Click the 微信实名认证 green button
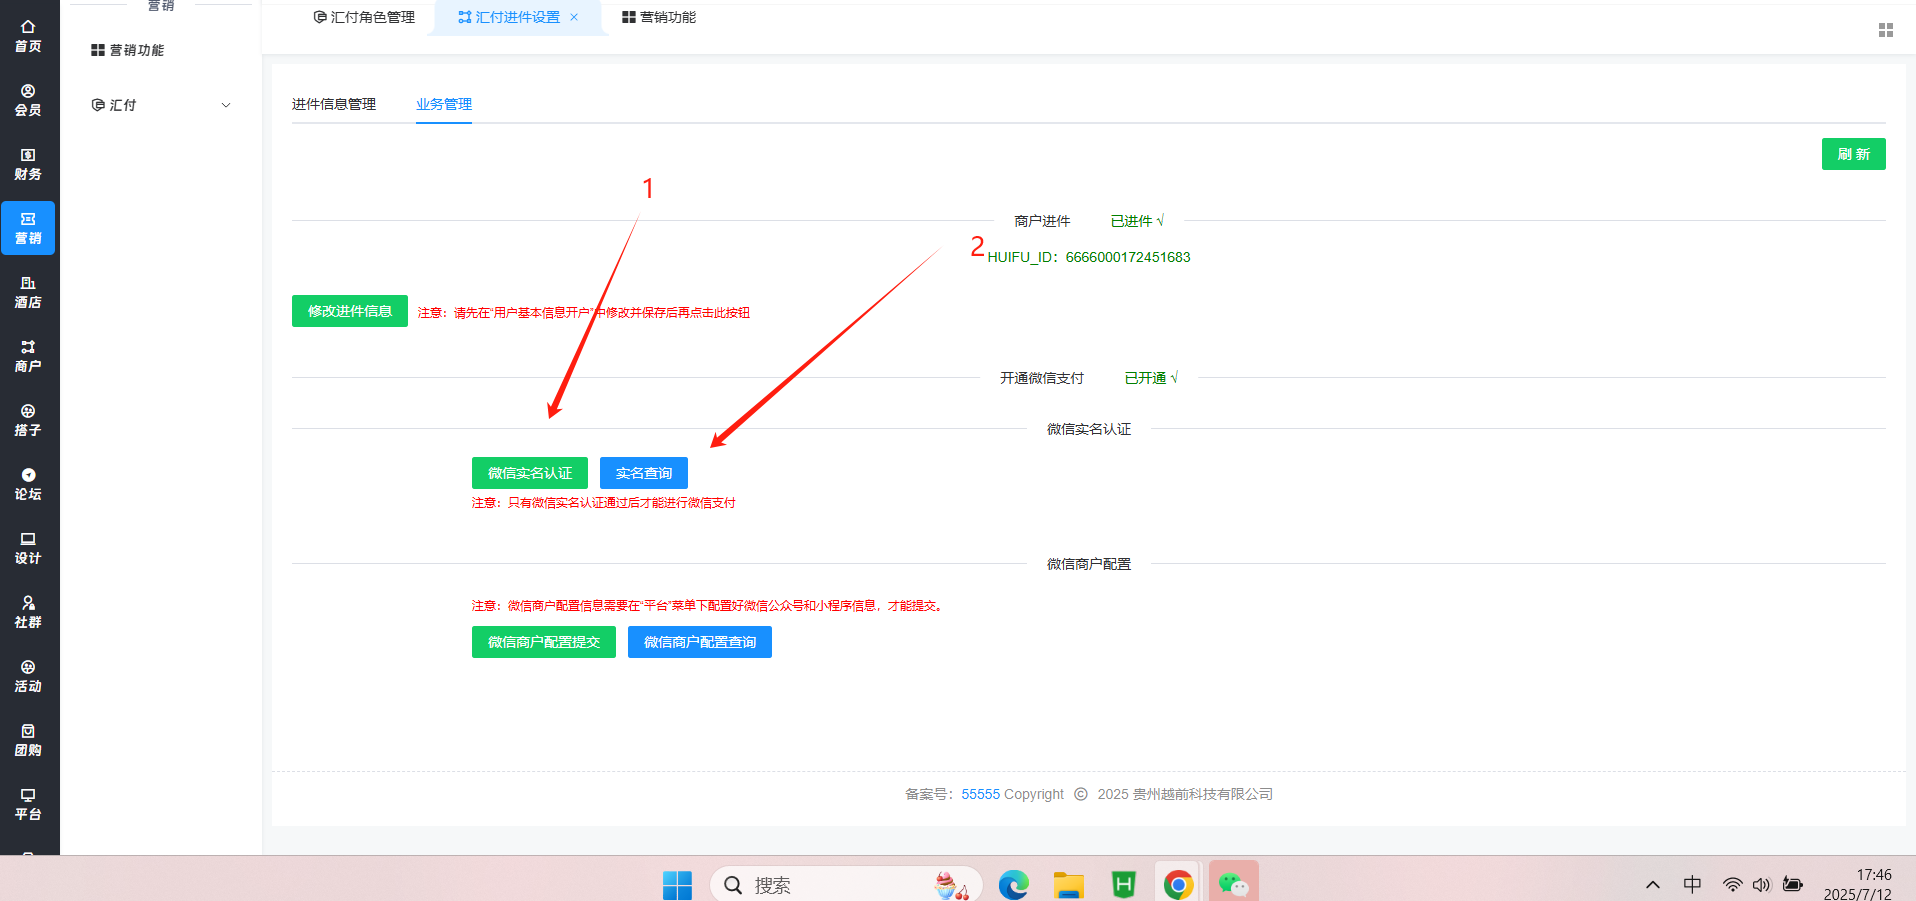Viewport: 1916px width, 901px height. (529, 473)
